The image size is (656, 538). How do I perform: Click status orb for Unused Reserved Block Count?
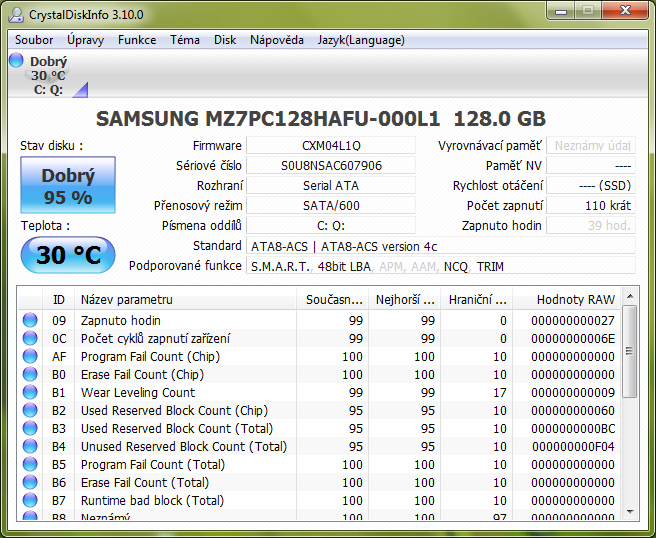30,447
